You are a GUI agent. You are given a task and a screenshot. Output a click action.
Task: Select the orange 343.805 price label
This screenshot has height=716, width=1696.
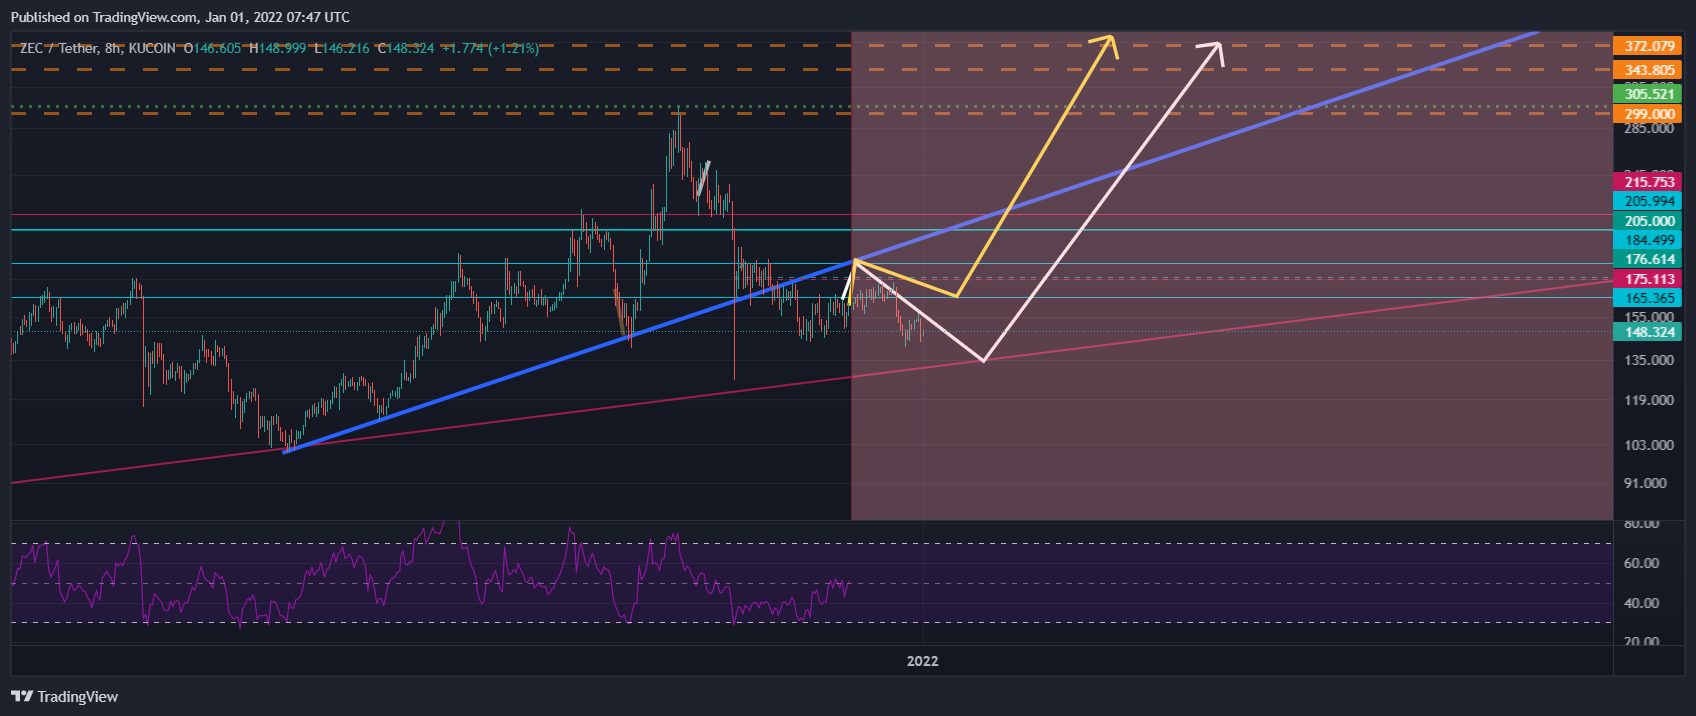point(1648,70)
